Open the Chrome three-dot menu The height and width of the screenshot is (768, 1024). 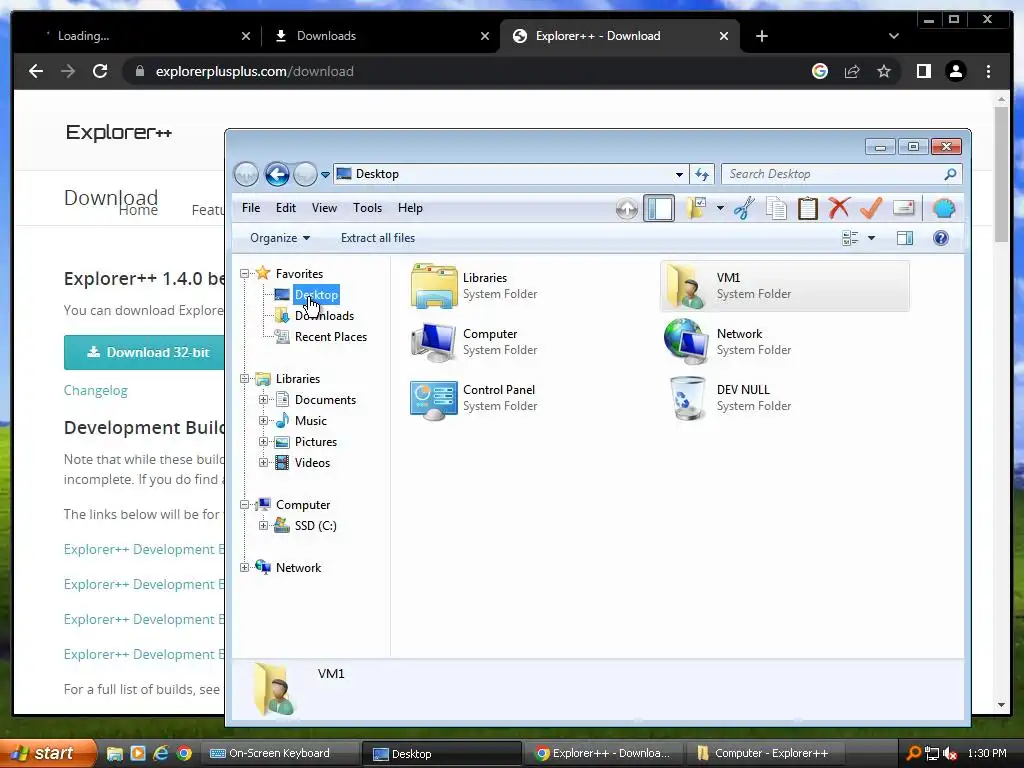(988, 71)
